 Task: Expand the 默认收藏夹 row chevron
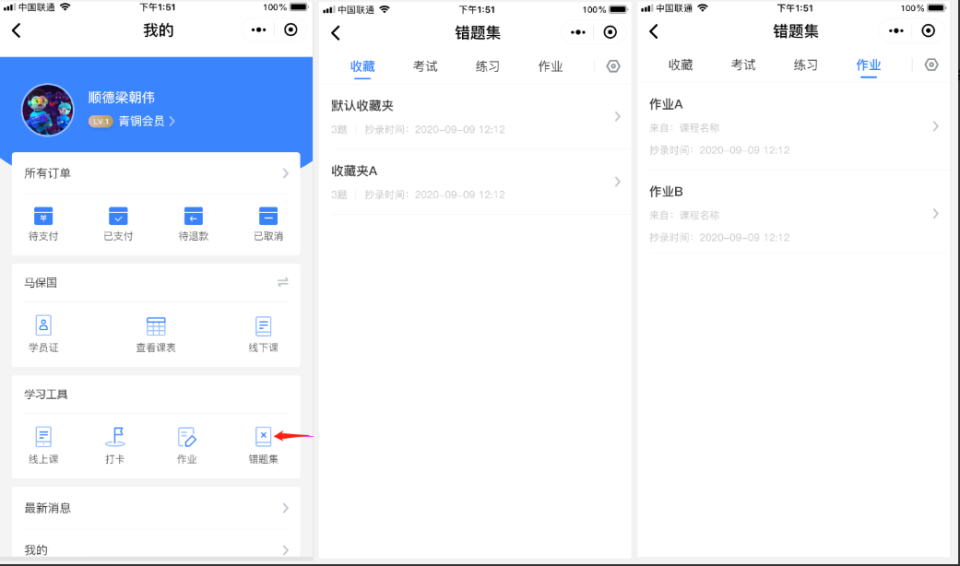617,116
